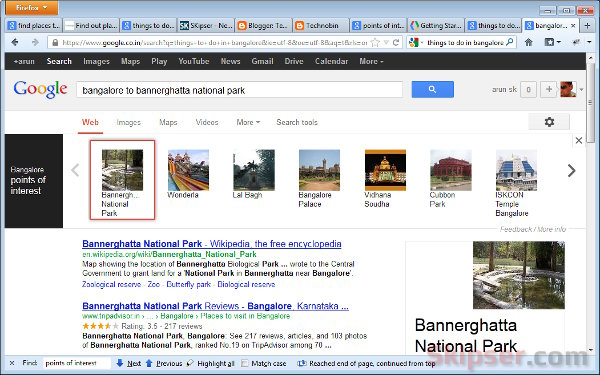Viewport: 600px width, 375px height.
Task: Click the find bar text field
Action: click(x=77, y=363)
